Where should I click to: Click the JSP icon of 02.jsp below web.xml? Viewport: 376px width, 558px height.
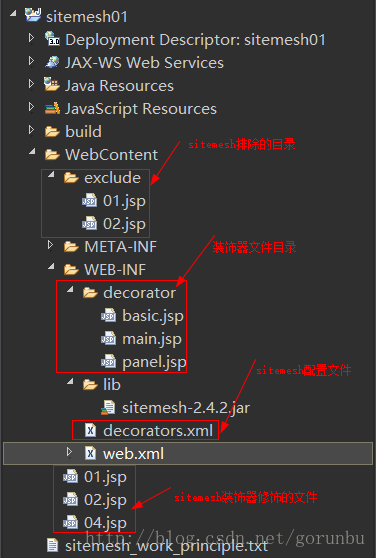coord(70,500)
